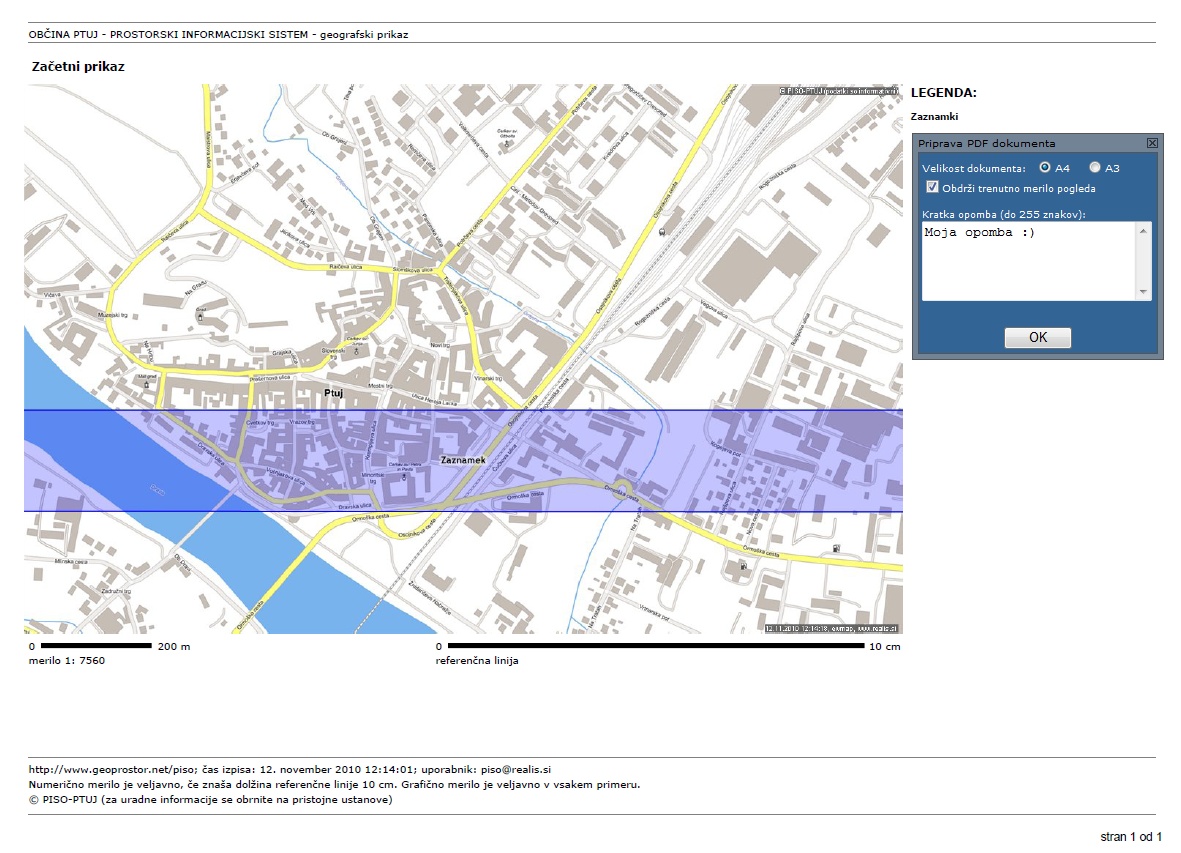Click into the Kratka opomba text box
Image resolution: width=1181 pixels, height=853 pixels.
tap(1028, 260)
